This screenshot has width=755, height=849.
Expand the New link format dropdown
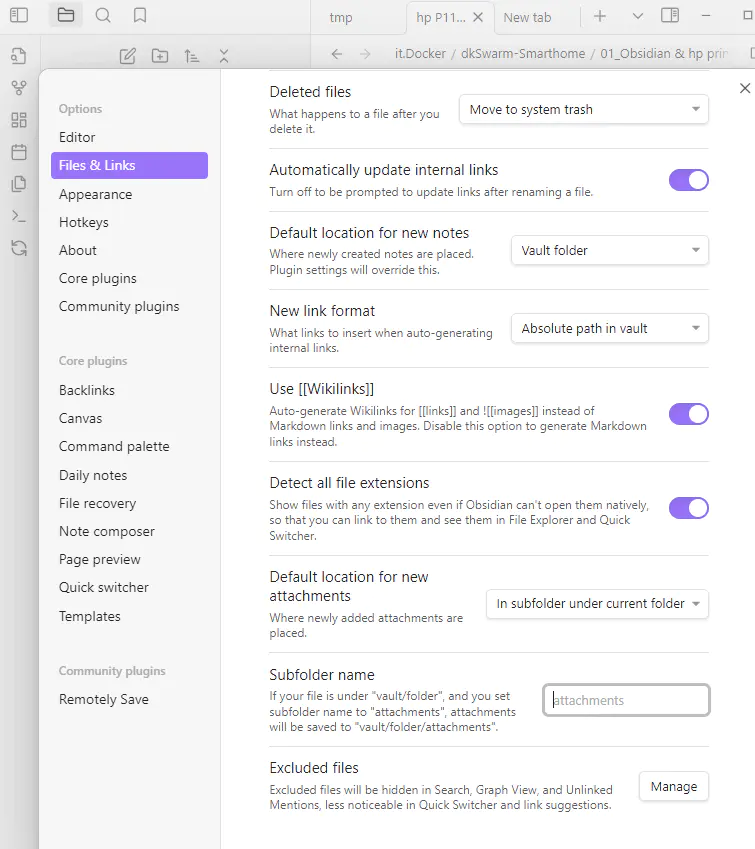click(x=609, y=328)
